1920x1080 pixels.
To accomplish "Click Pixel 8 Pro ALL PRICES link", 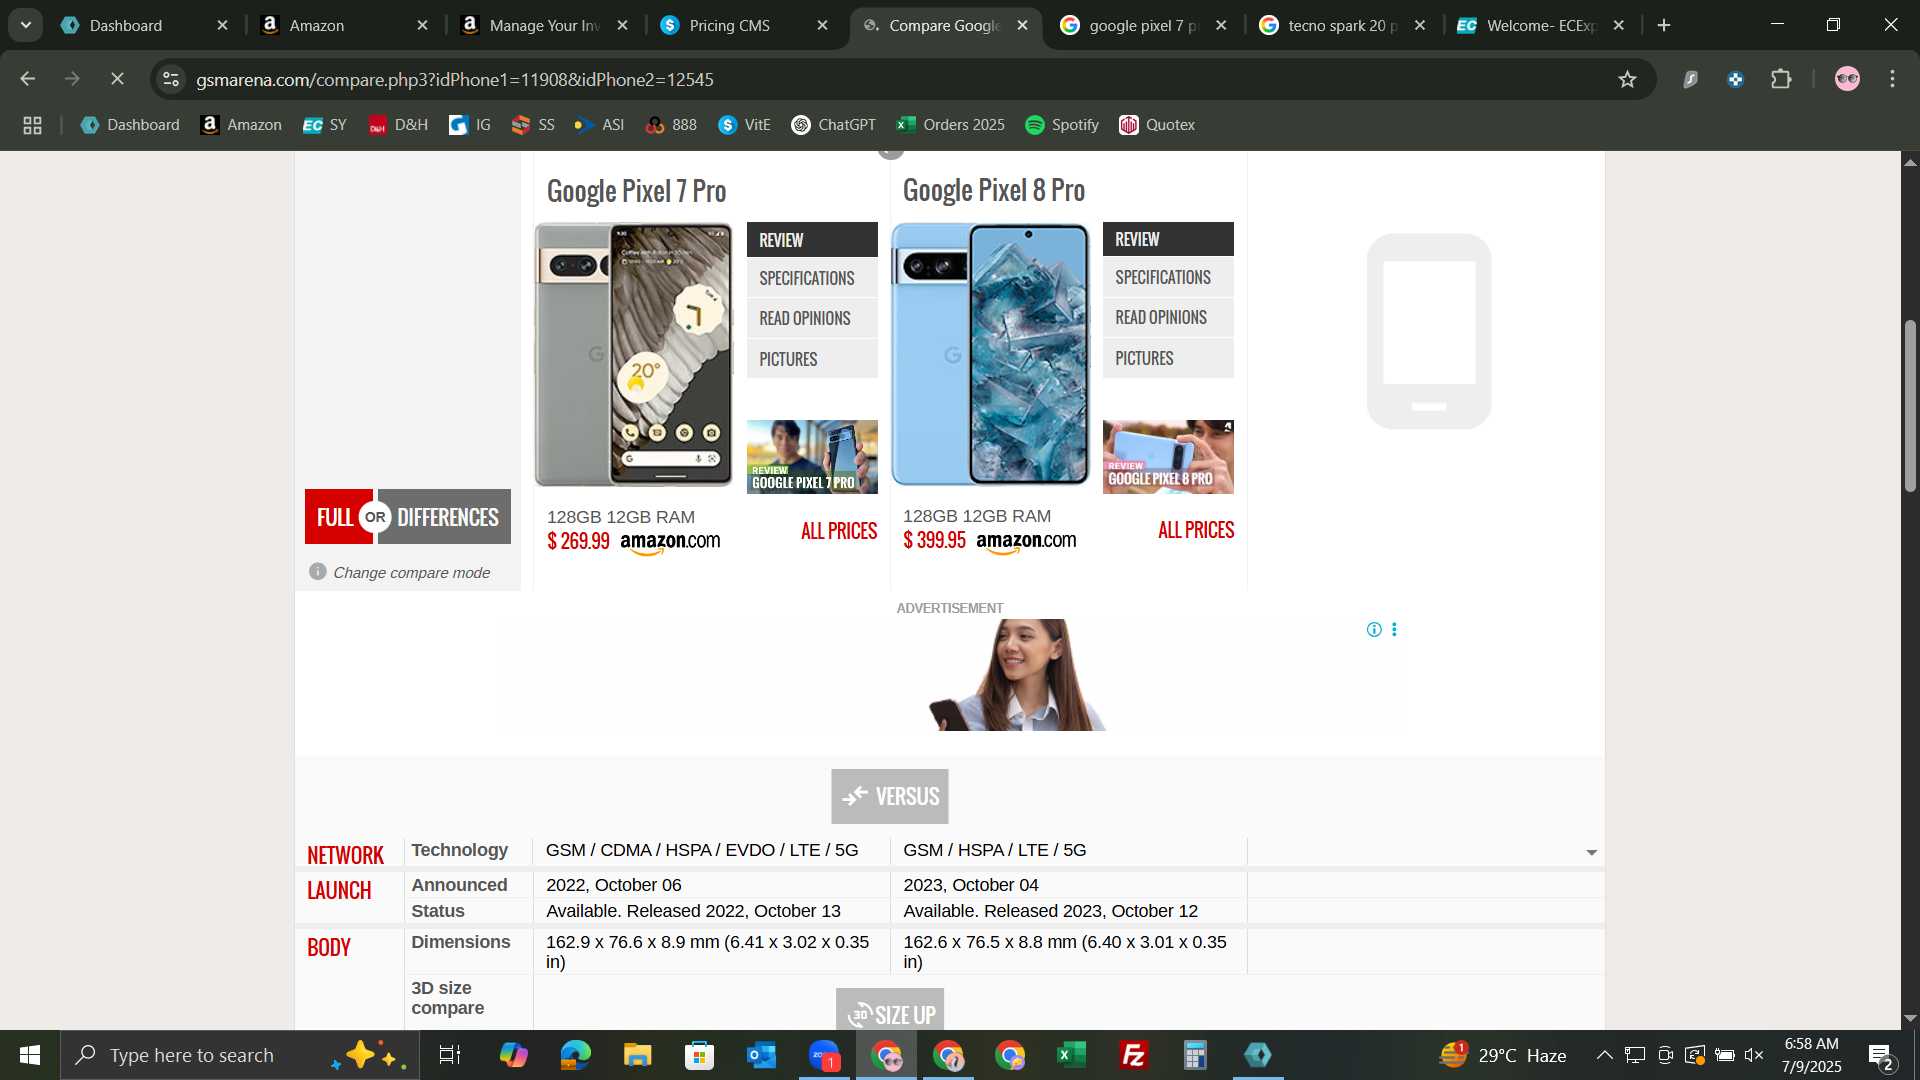I will coord(1195,530).
